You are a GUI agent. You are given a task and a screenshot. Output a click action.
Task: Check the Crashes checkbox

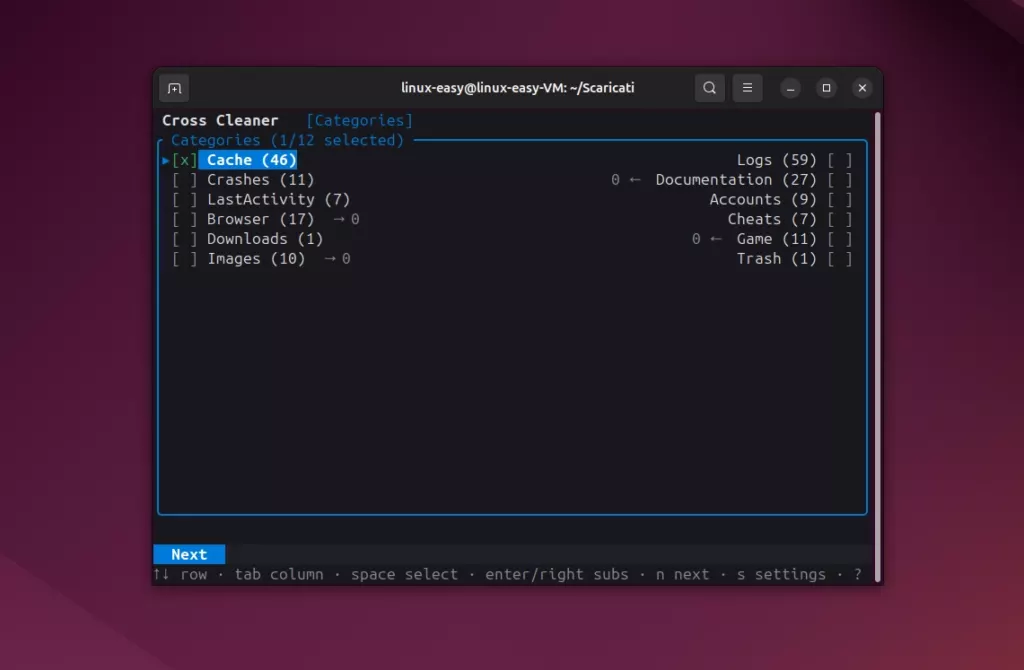pyautogui.click(x=185, y=180)
